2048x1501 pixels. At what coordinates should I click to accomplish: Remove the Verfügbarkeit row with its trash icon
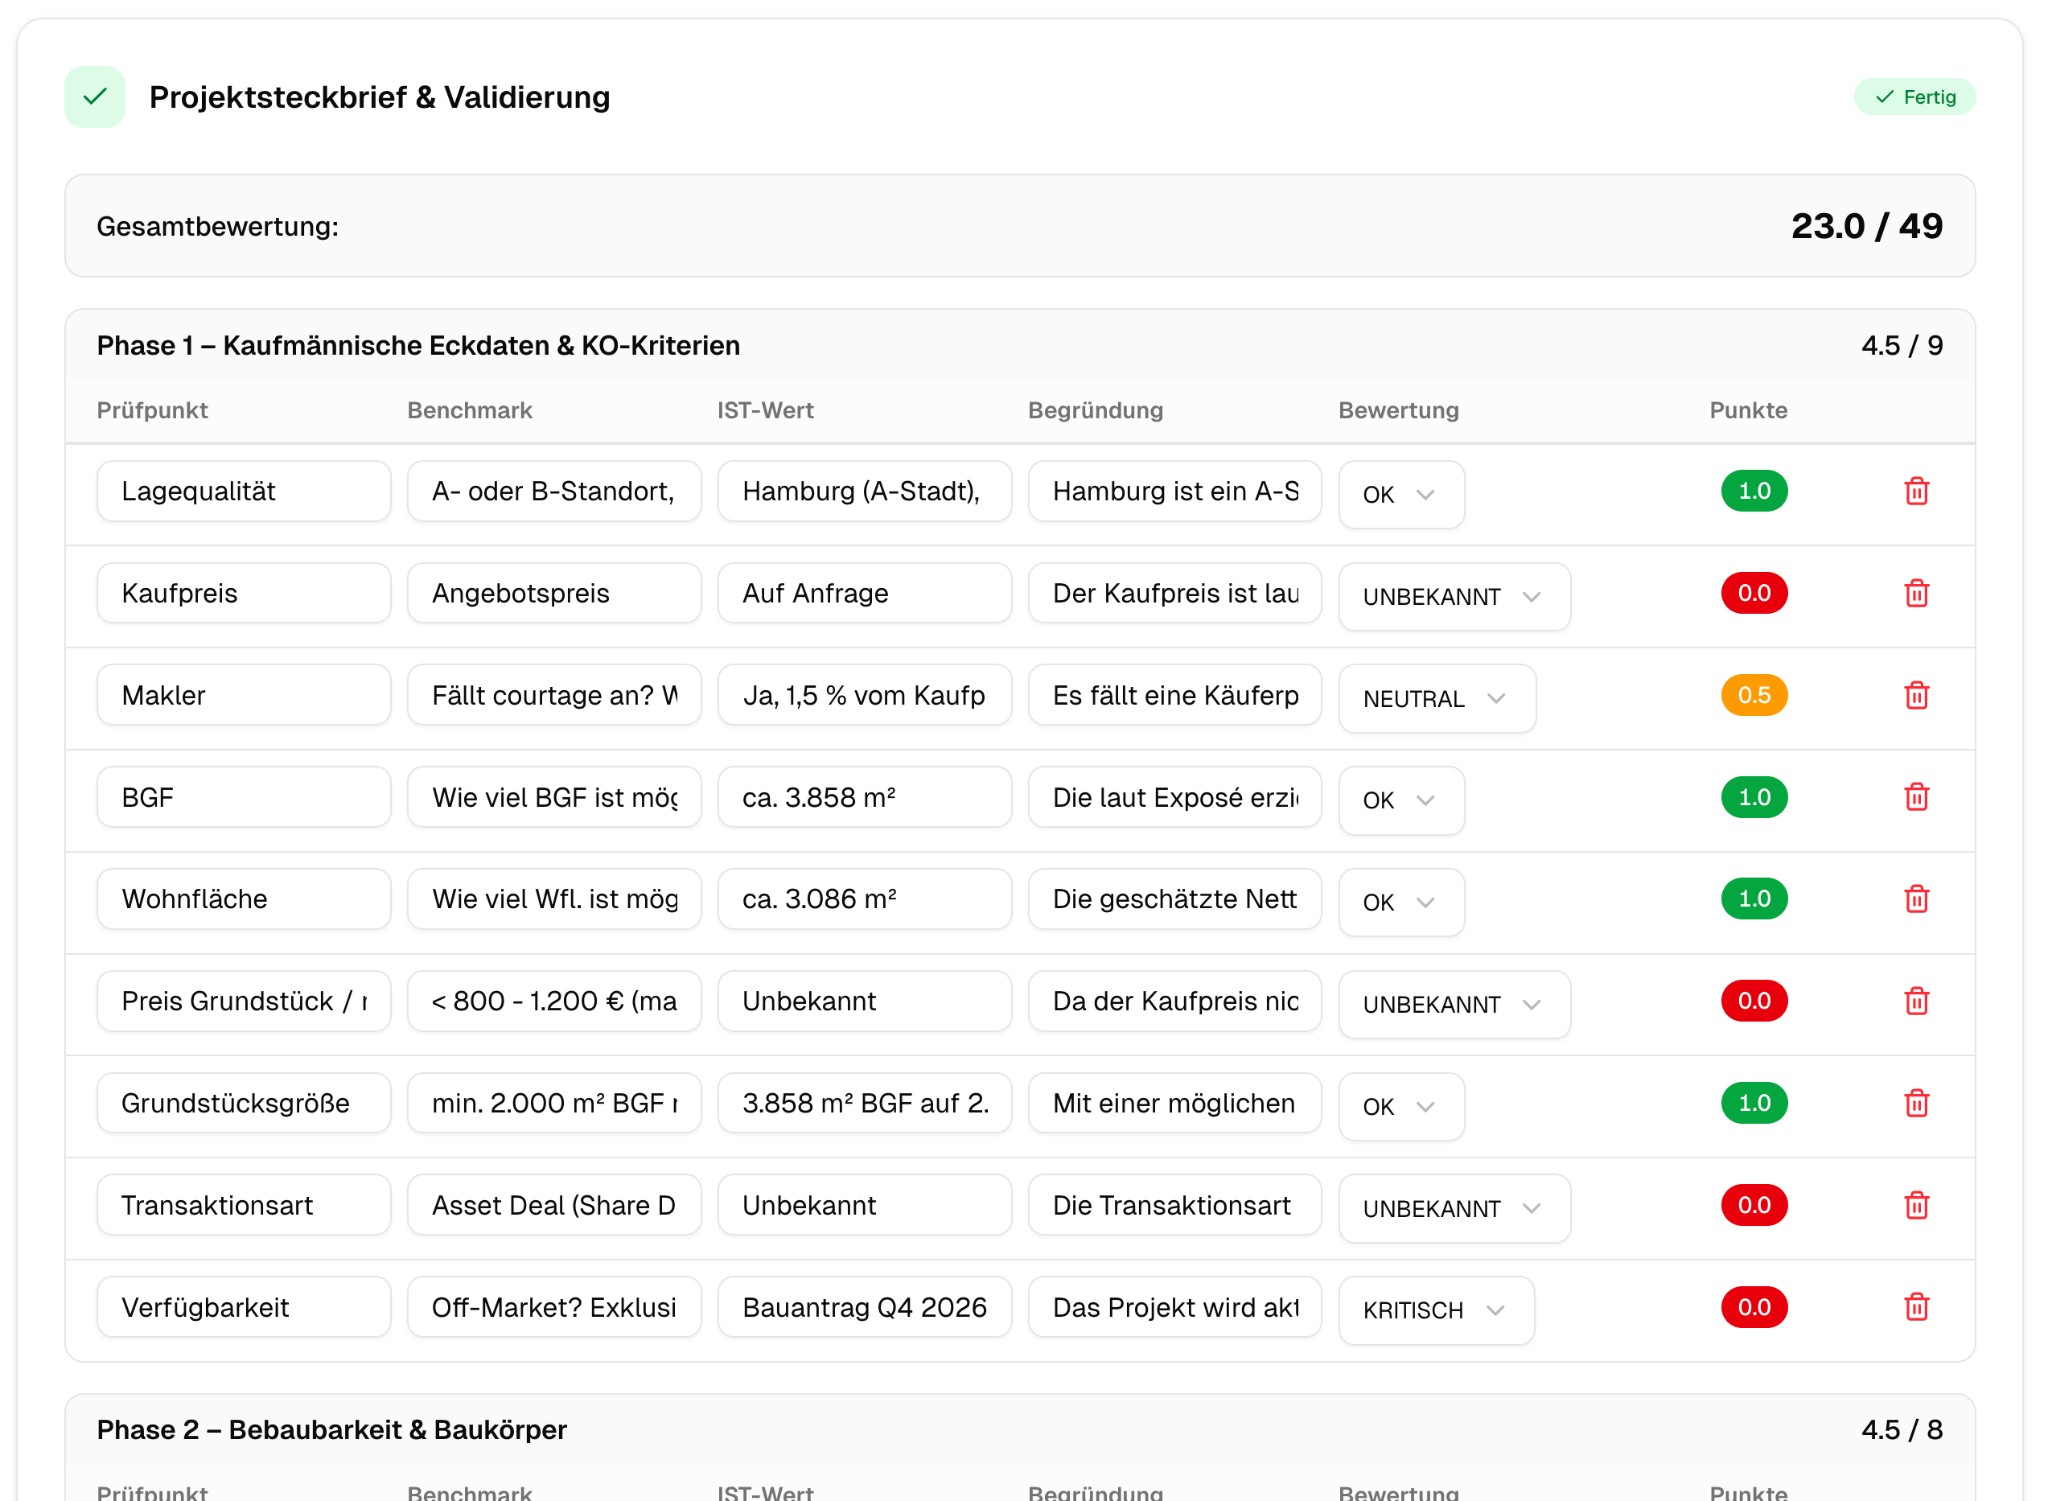(1916, 1307)
